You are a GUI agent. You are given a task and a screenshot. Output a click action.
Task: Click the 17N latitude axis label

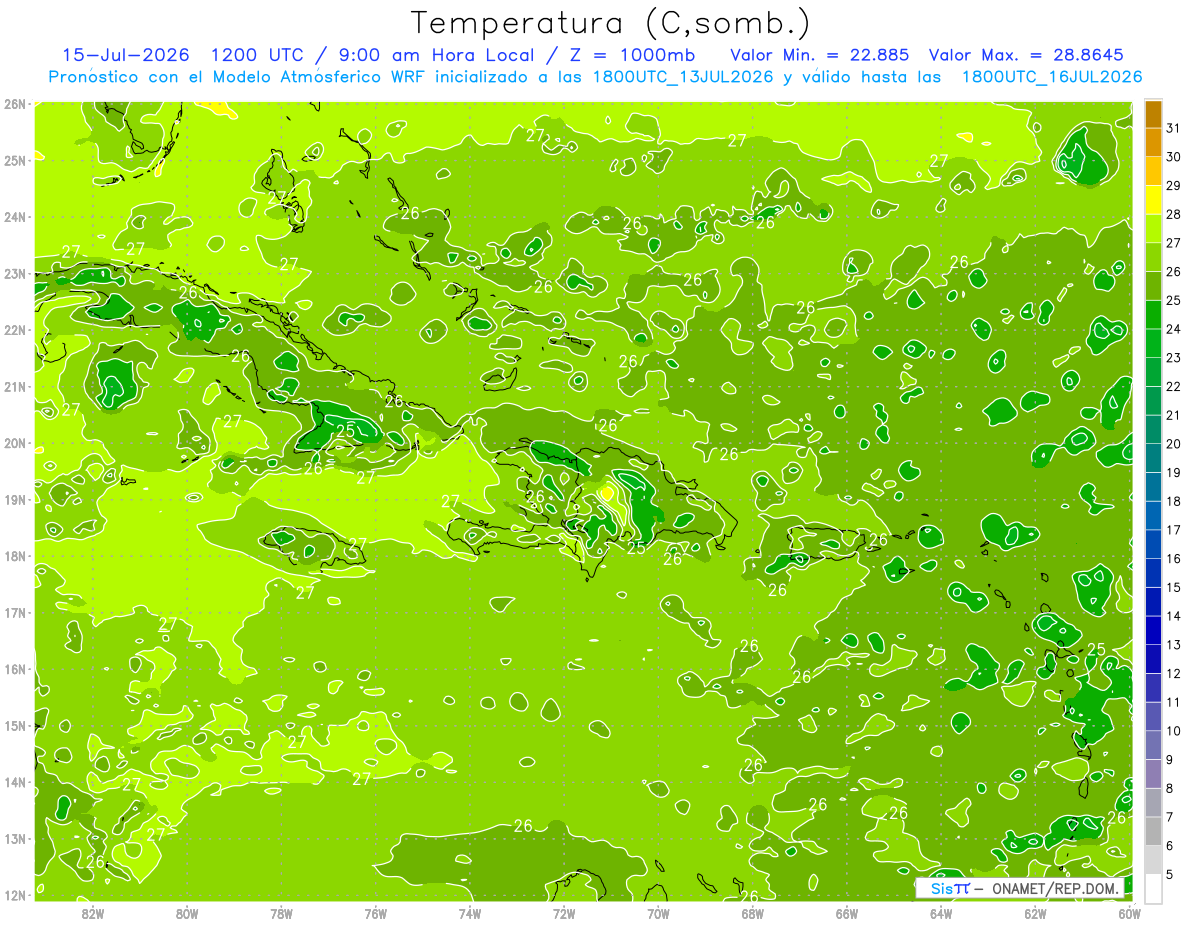coord(15,612)
